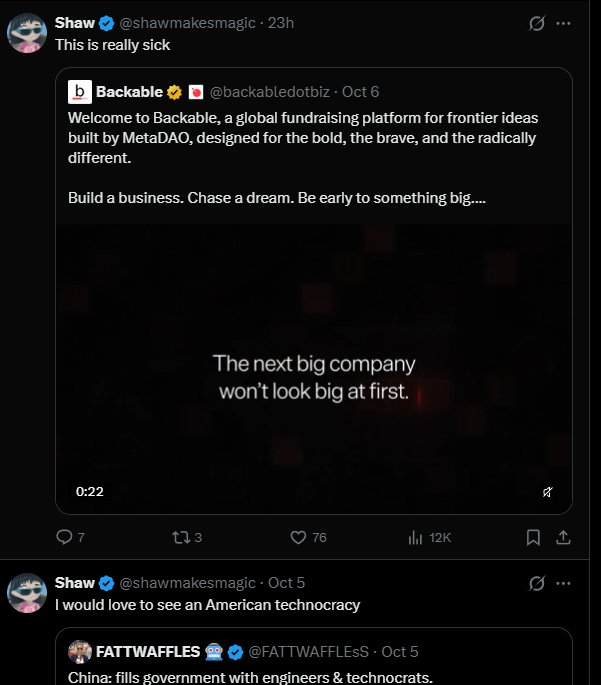Play the Backable video preview
This screenshot has width=601, height=685.
point(314,369)
